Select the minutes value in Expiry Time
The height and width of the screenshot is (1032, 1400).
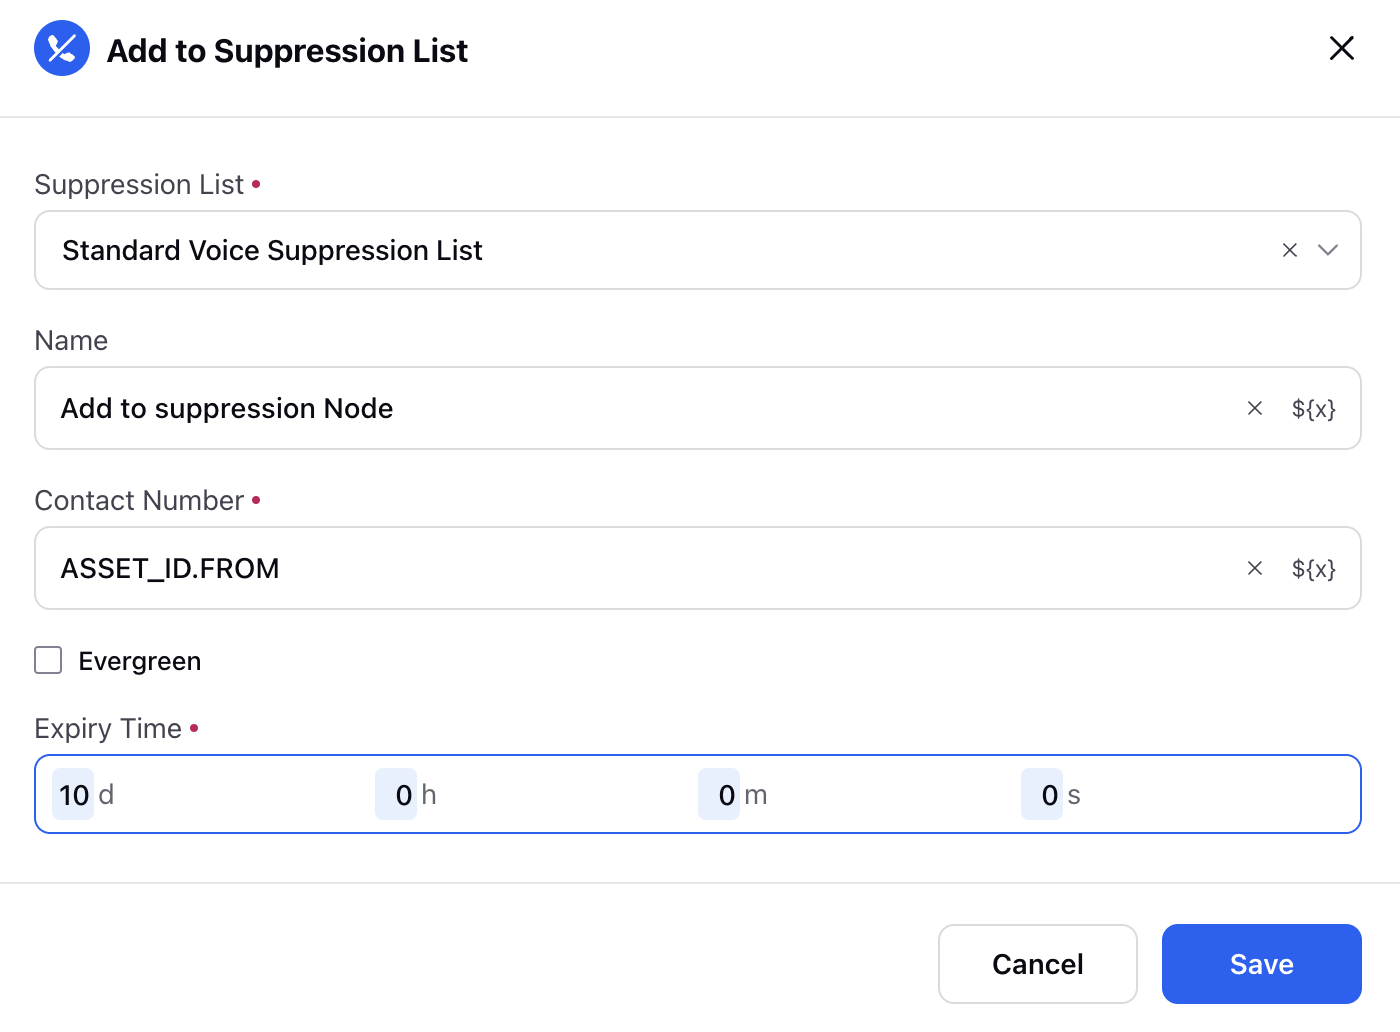719,794
